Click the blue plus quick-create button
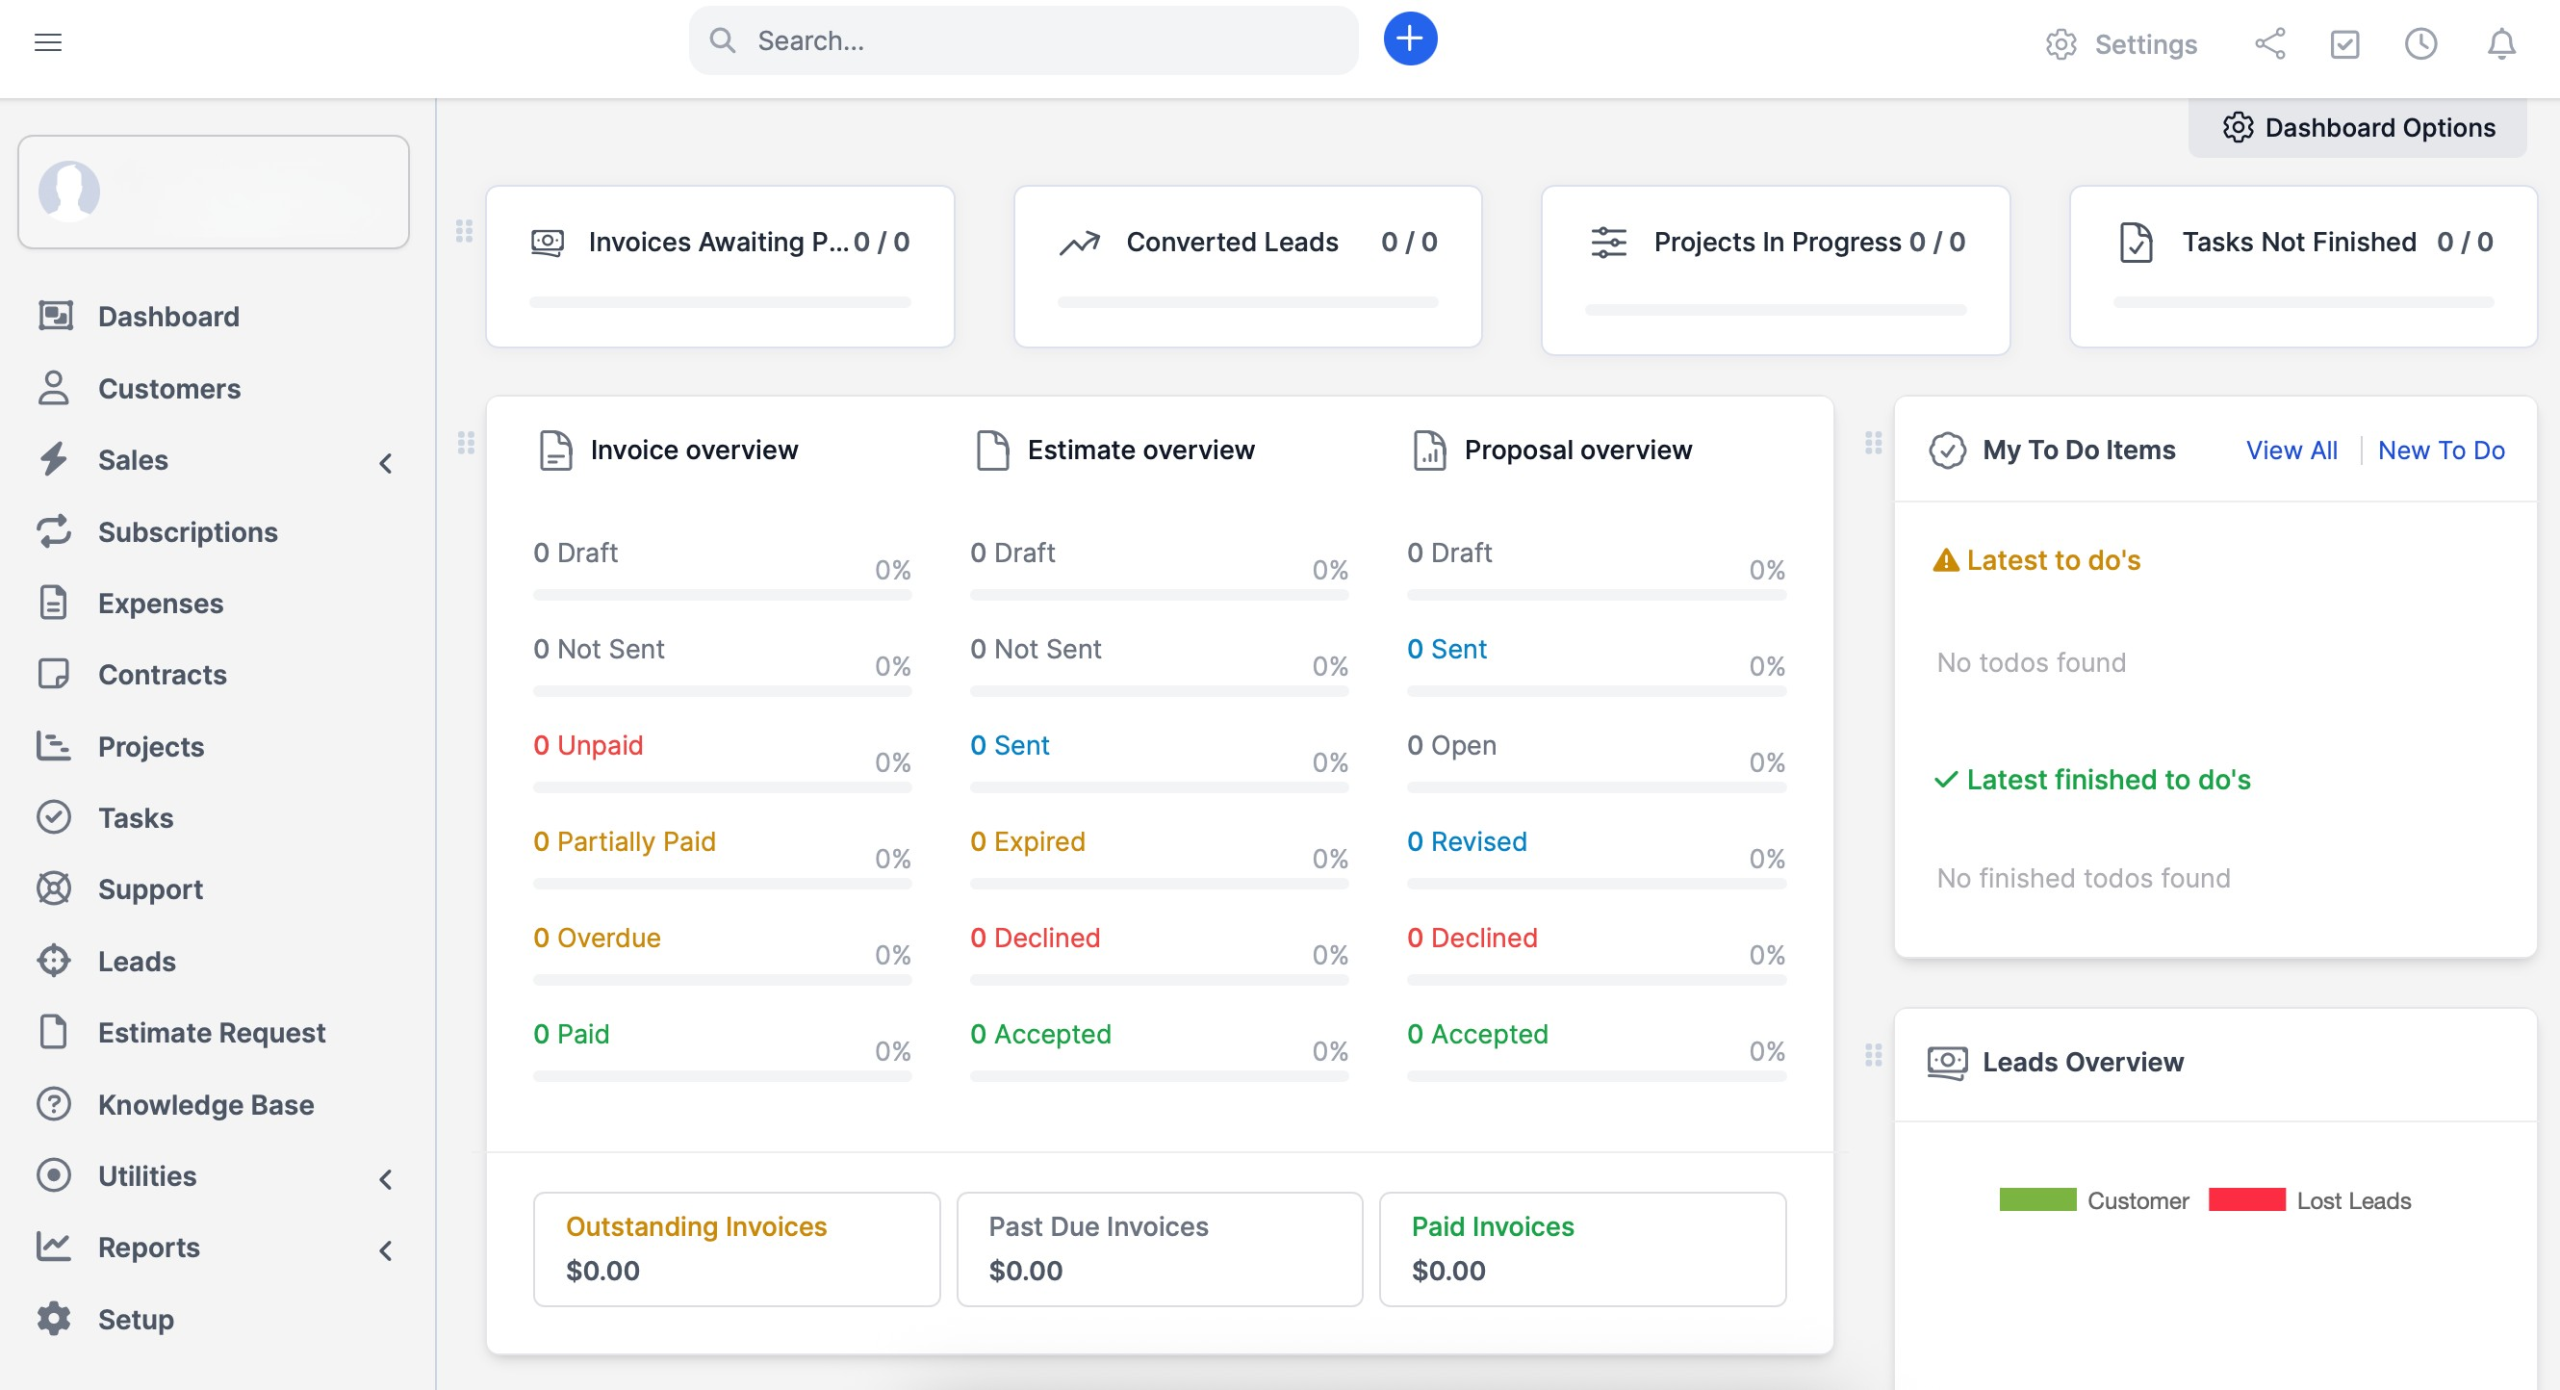The height and width of the screenshot is (1390, 2560). [1410, 39]
